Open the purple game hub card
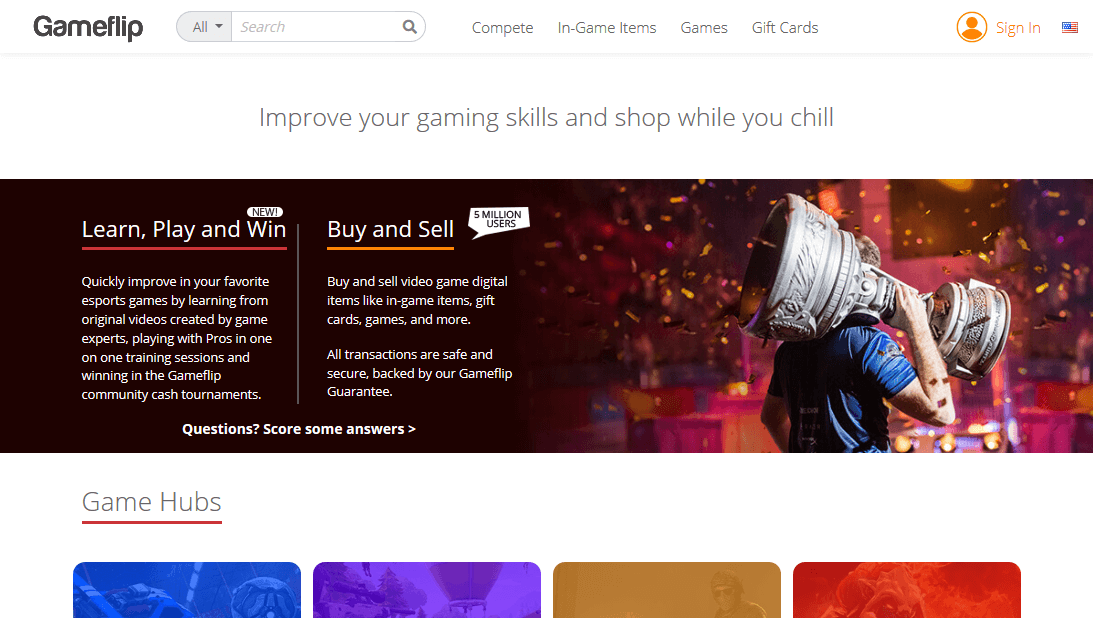The image size is (1093, 618). 427,590
